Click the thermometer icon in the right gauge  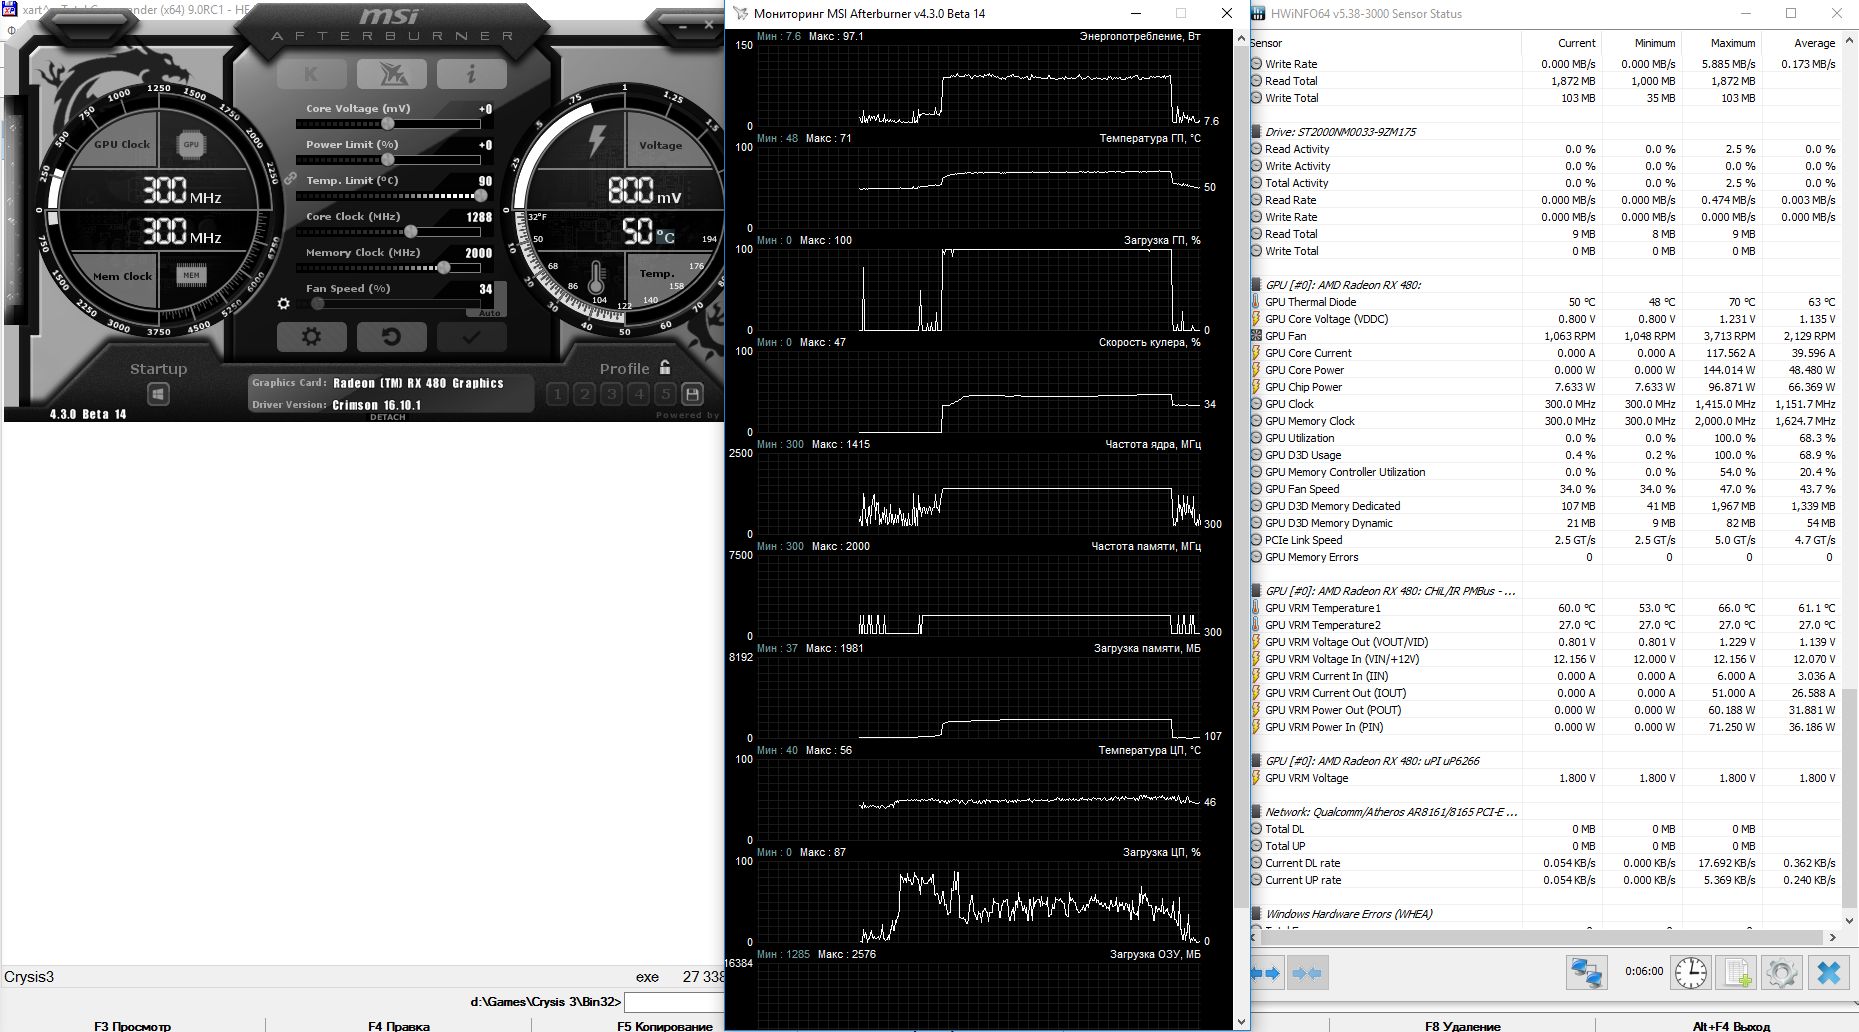coord(598,278)
